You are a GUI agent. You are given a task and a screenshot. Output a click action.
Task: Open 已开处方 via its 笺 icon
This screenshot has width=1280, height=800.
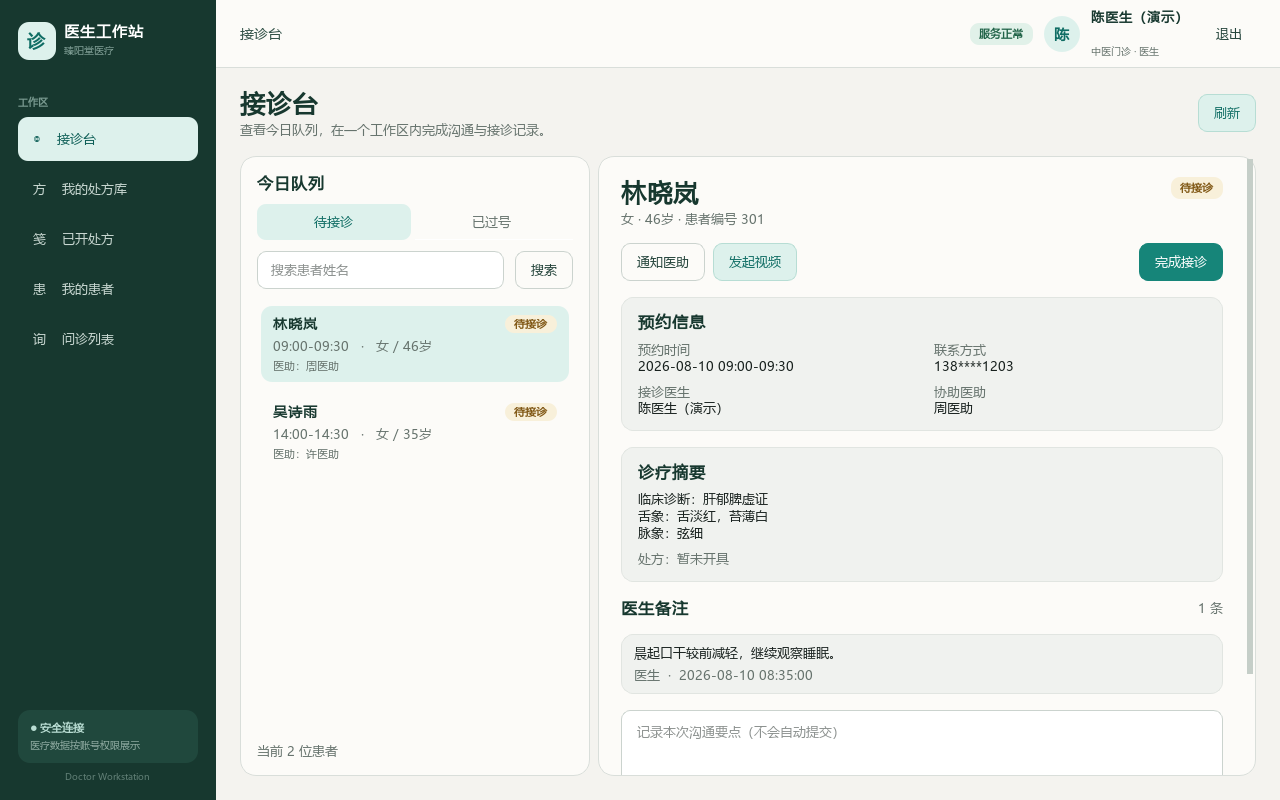[x=39, y=239]
